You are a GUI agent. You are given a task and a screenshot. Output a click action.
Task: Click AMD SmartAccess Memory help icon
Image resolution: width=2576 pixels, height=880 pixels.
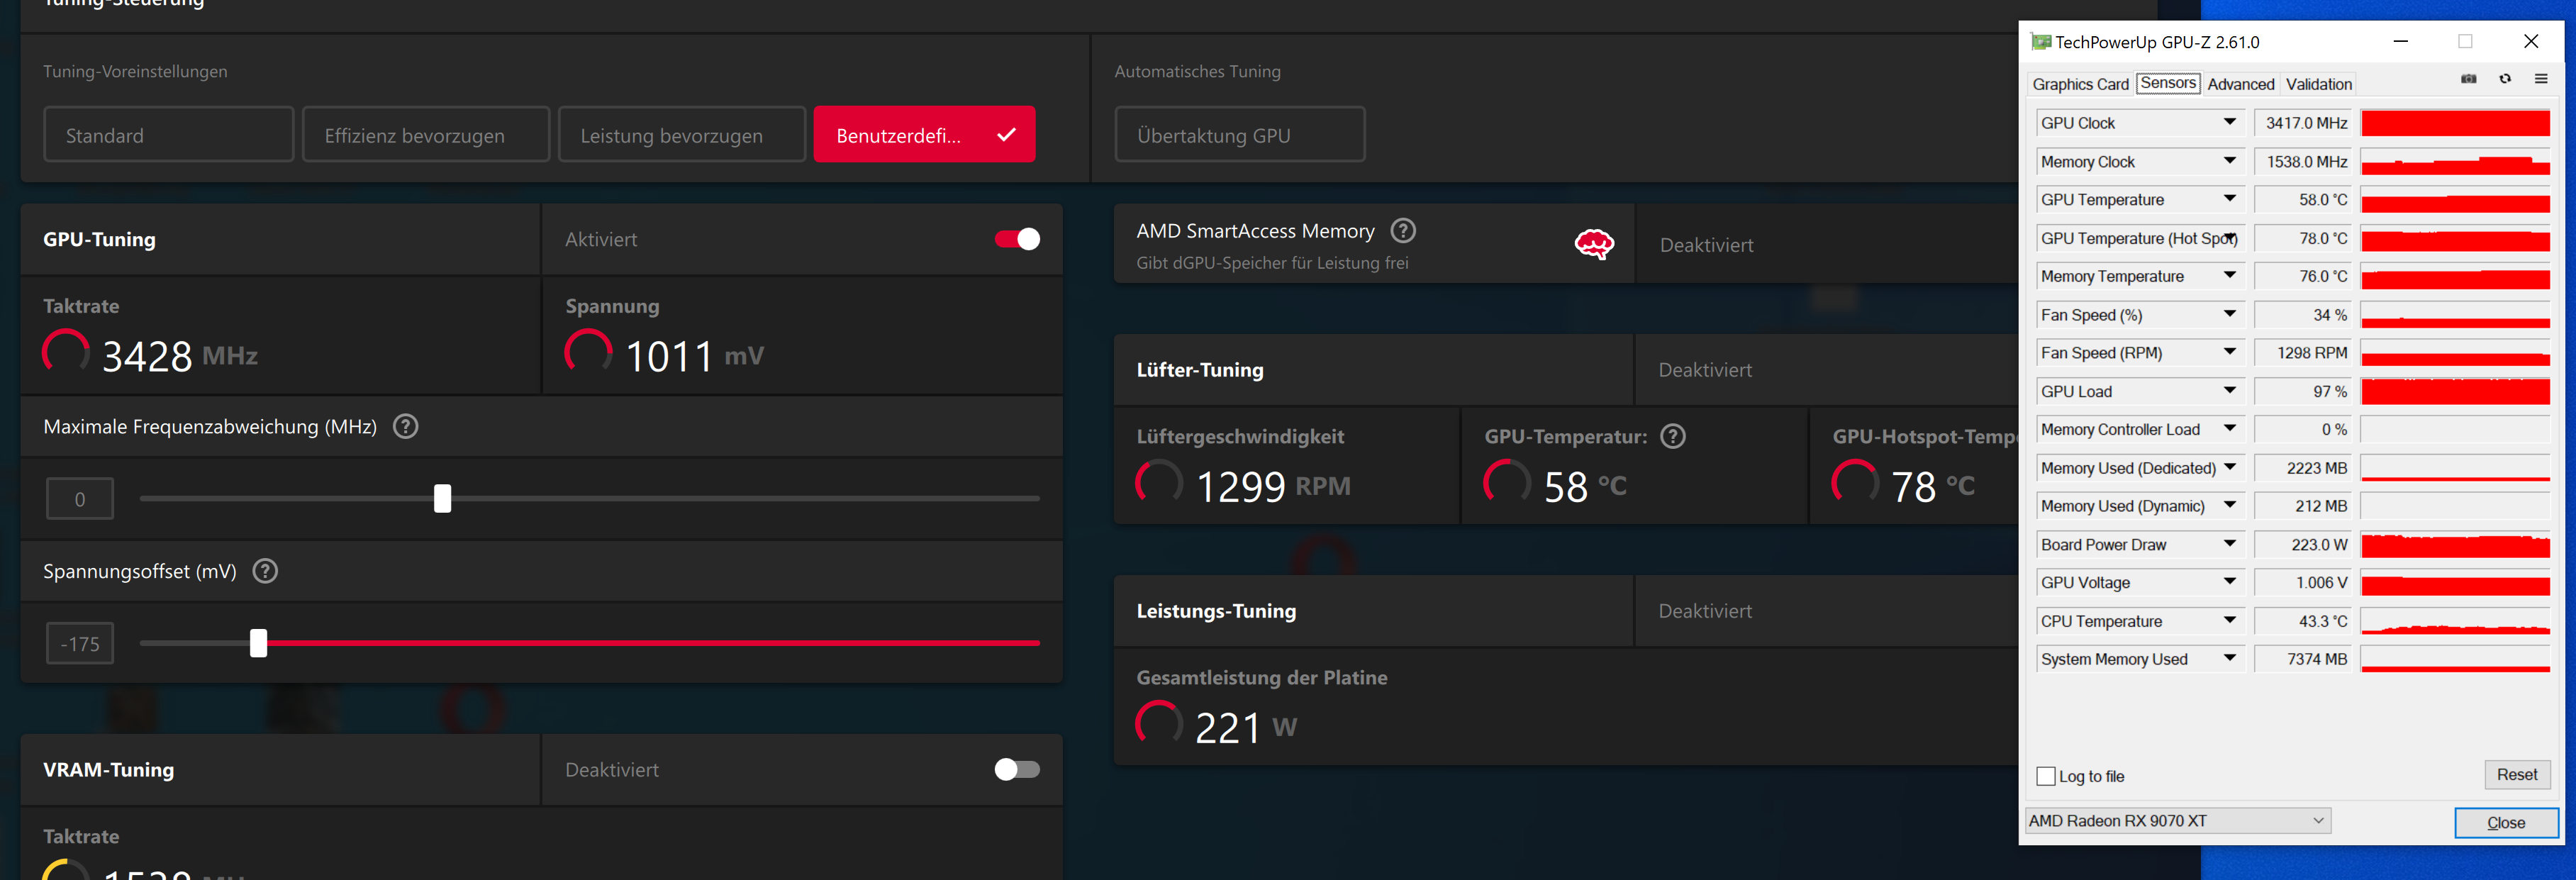1403,231
